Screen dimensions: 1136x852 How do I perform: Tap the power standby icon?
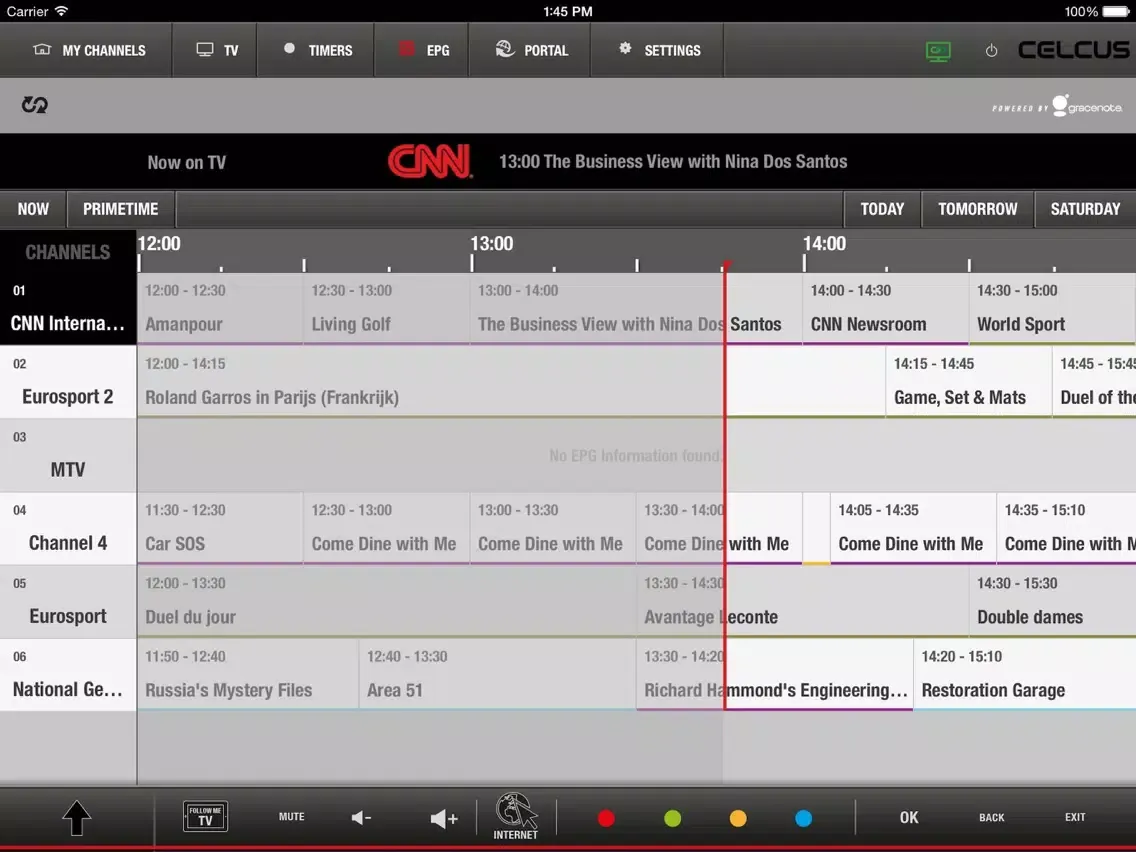(991, 51)
